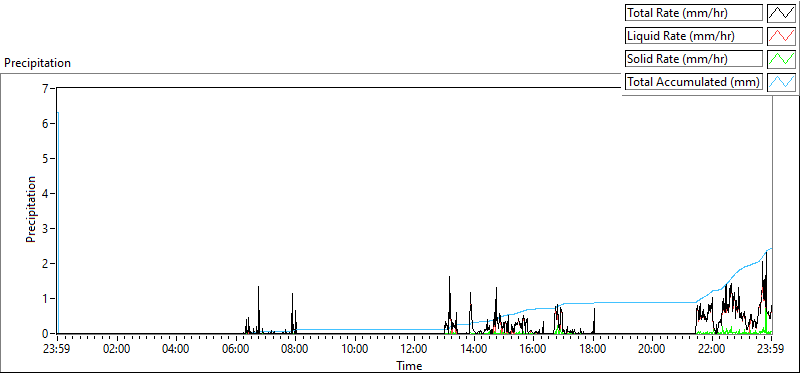Click the 0 value on the y-axis
This screenshot has width=800, height=373.
coord(45,334)
